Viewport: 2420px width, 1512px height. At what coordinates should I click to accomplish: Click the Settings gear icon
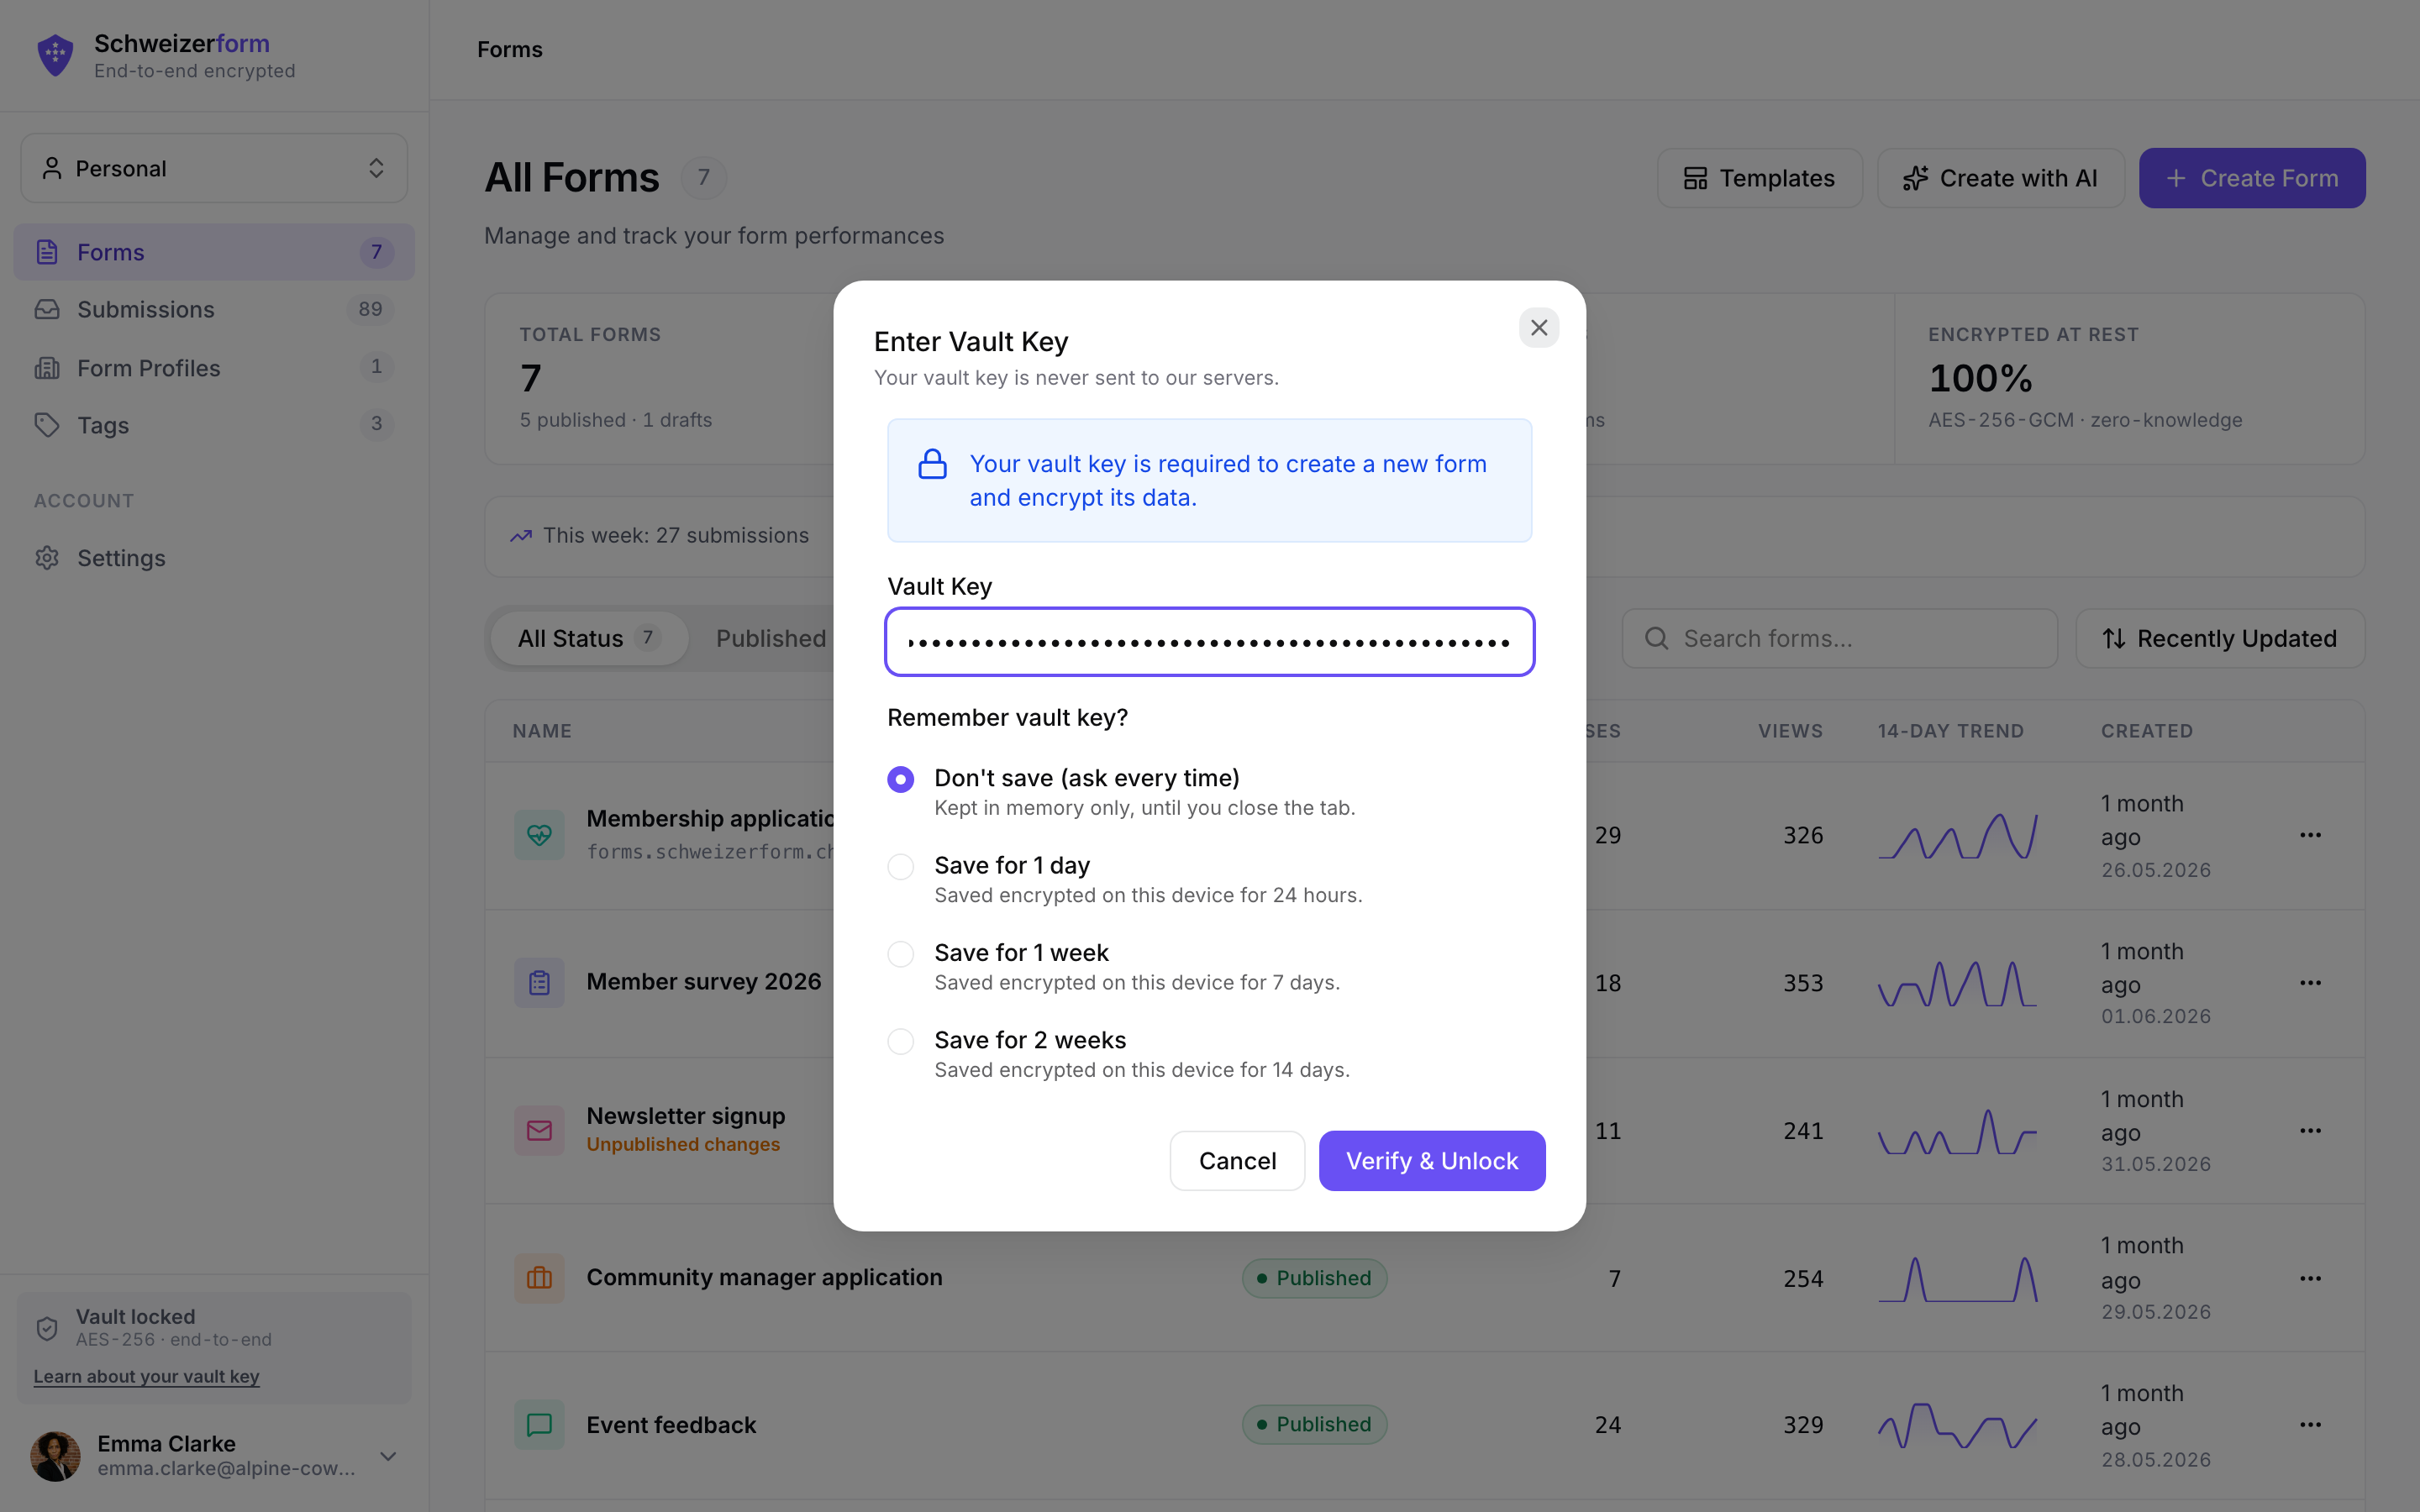(x=47, y=558)
